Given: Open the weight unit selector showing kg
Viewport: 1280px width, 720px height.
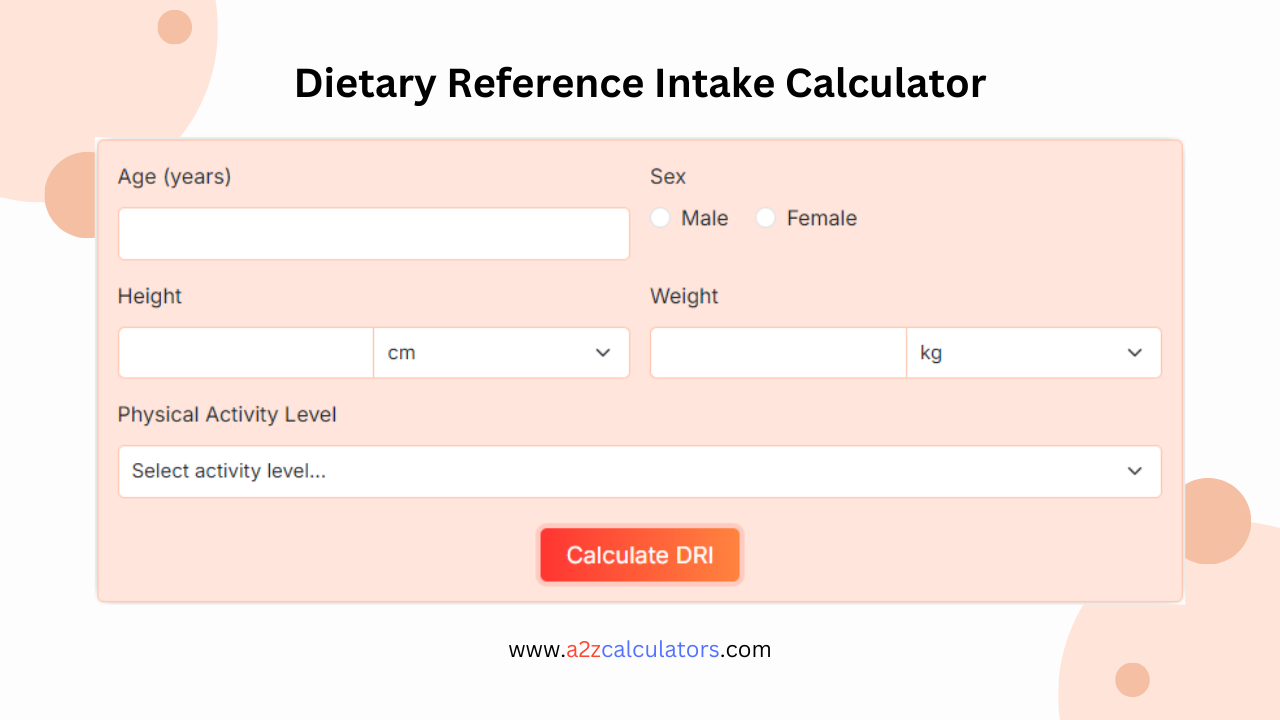Looking at the screenshot, I should pos(1034,353).
